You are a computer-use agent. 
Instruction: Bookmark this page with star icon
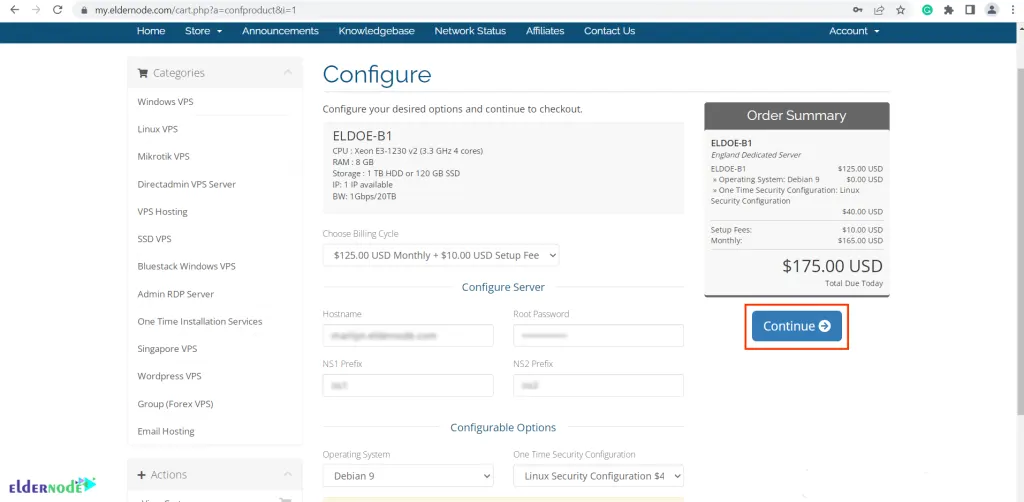click(x=901, y=10)
